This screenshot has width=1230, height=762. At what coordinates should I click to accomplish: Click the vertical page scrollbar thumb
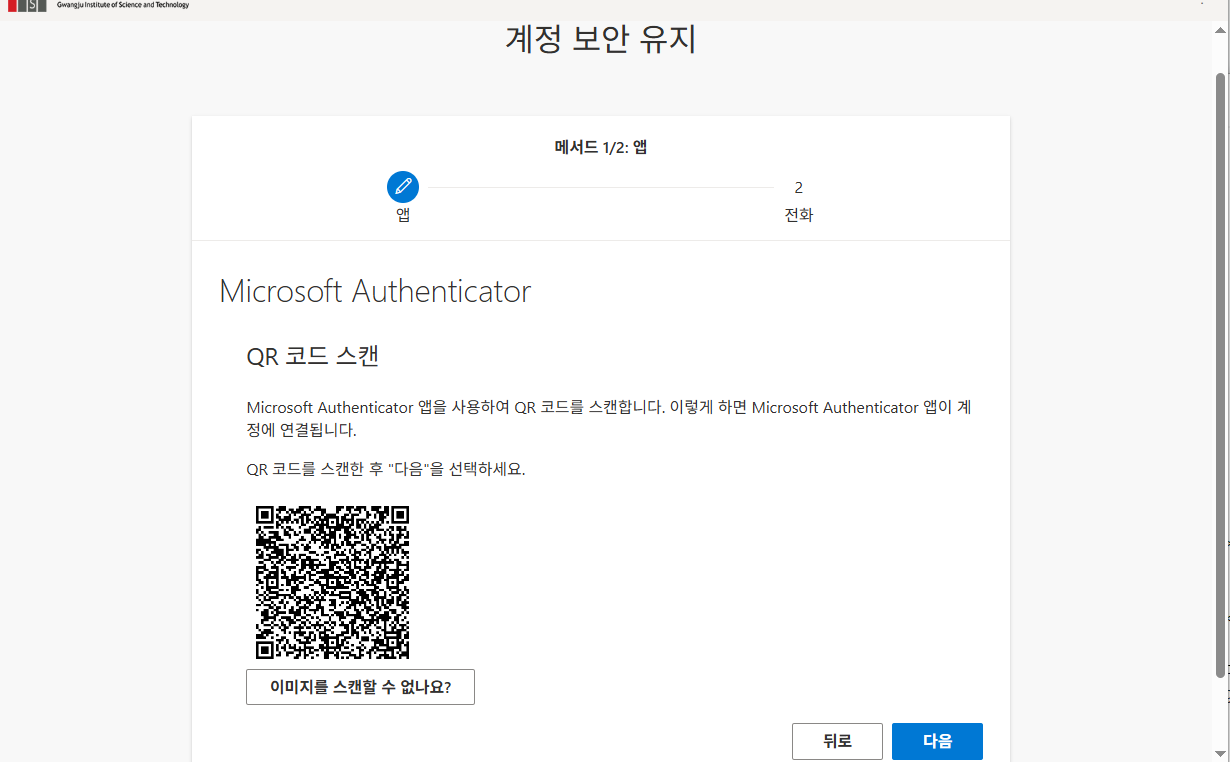[1220, 375]
